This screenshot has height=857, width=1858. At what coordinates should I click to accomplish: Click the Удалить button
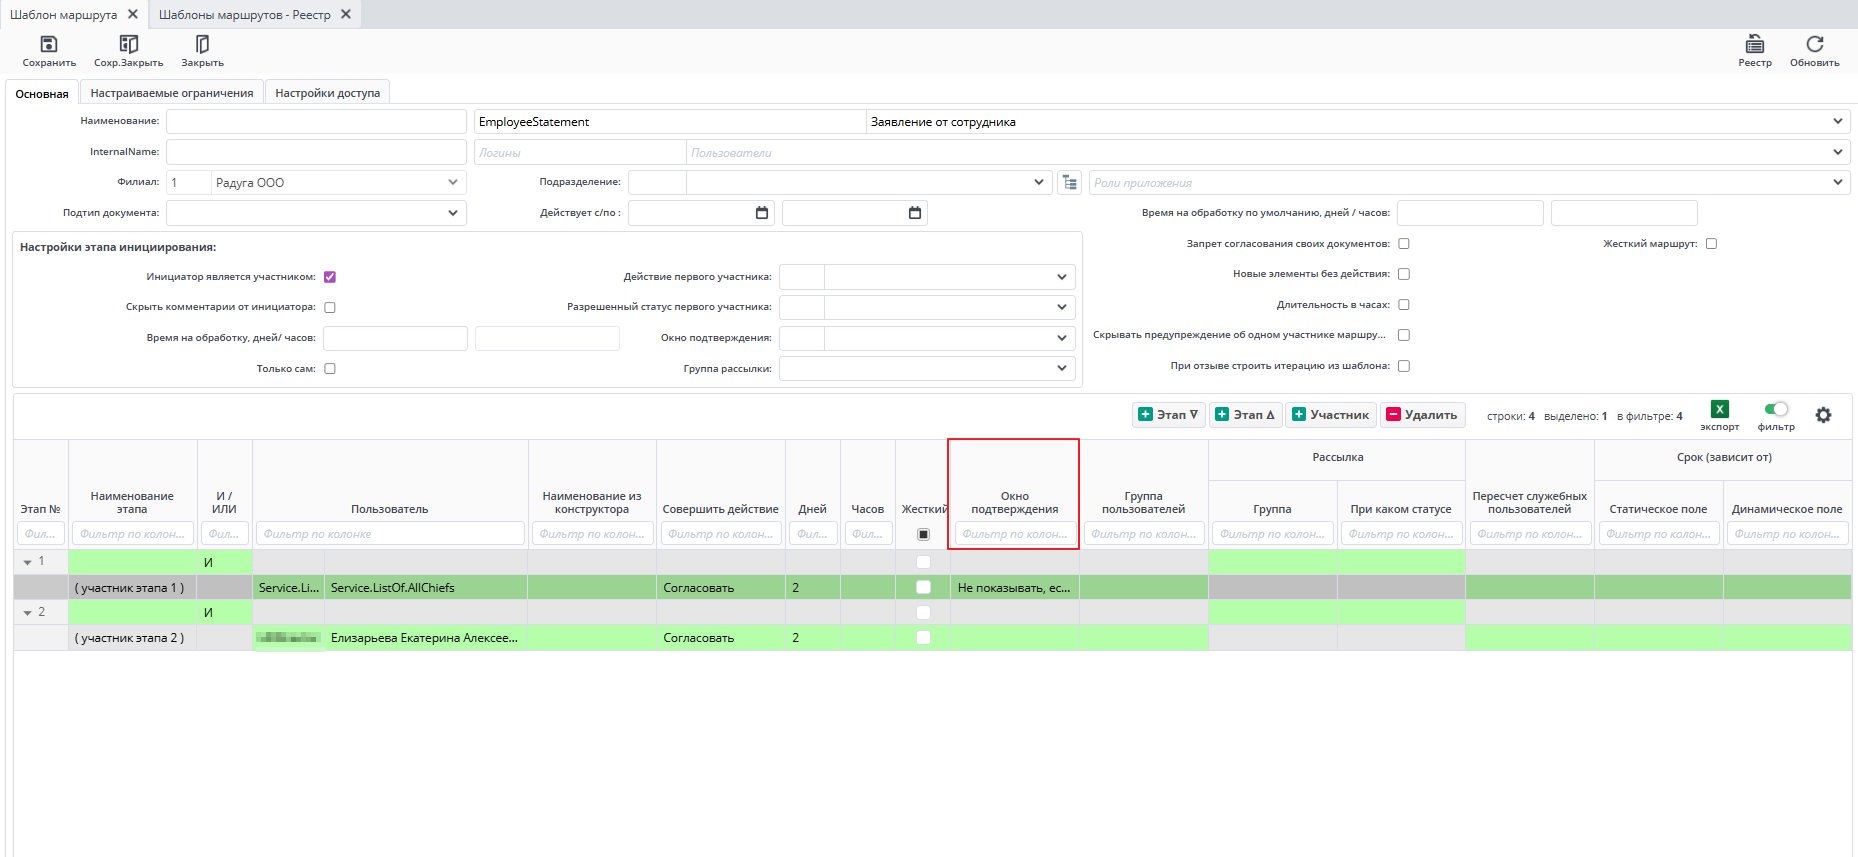1422,415
